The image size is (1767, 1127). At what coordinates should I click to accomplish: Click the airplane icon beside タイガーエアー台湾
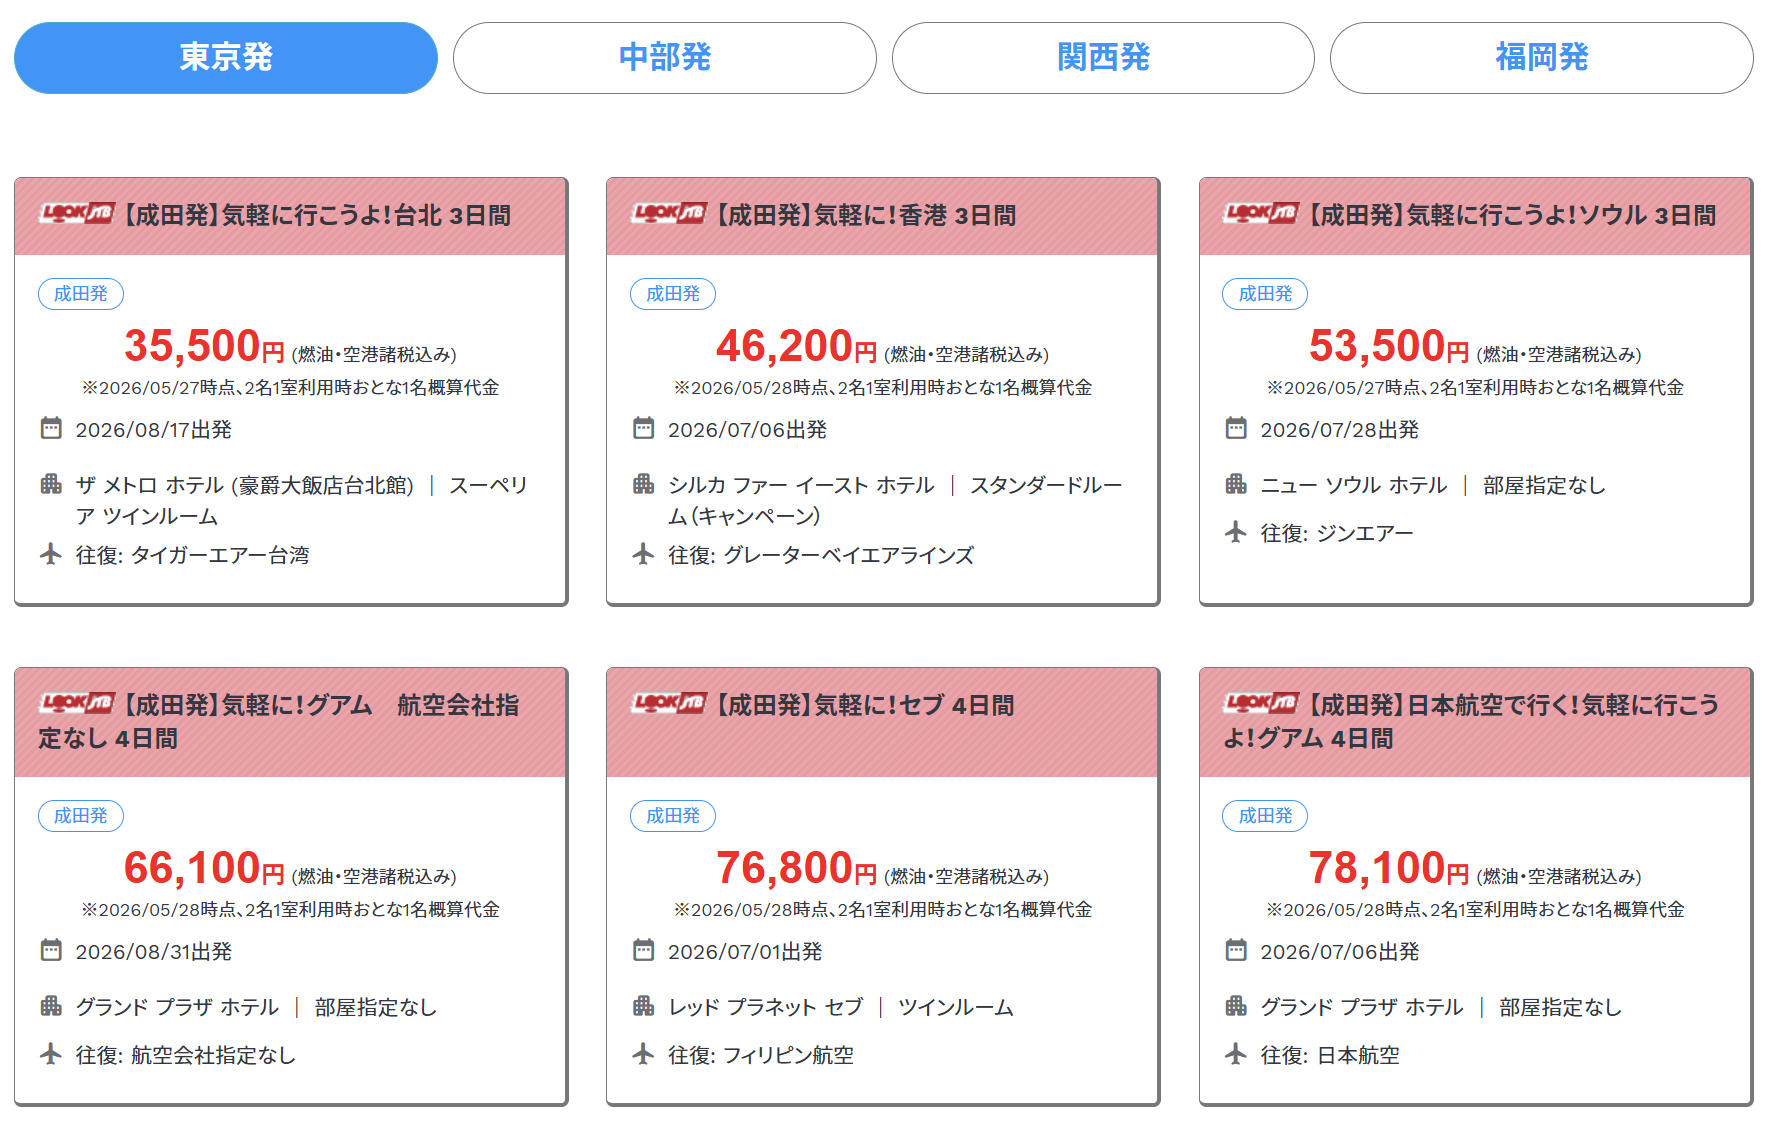coord(51,554)
